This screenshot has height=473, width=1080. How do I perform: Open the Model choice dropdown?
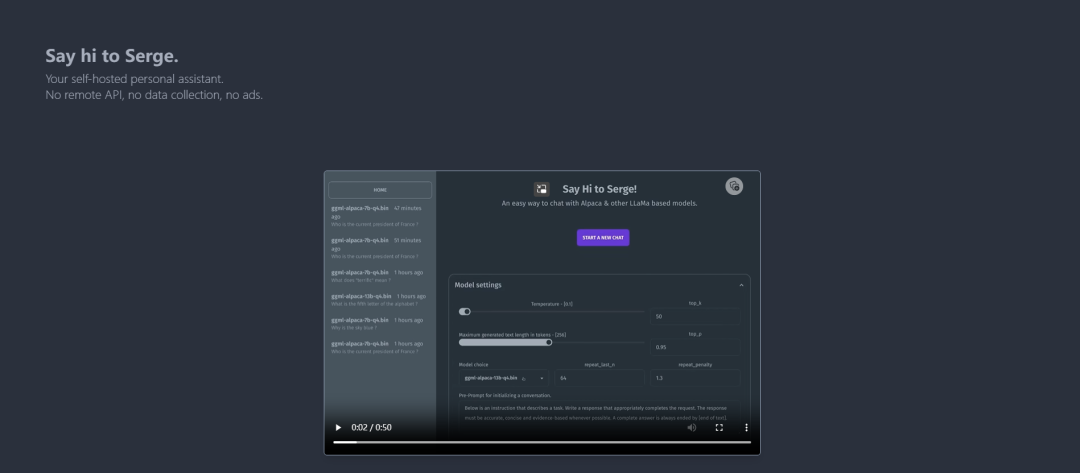click(504, 378)
